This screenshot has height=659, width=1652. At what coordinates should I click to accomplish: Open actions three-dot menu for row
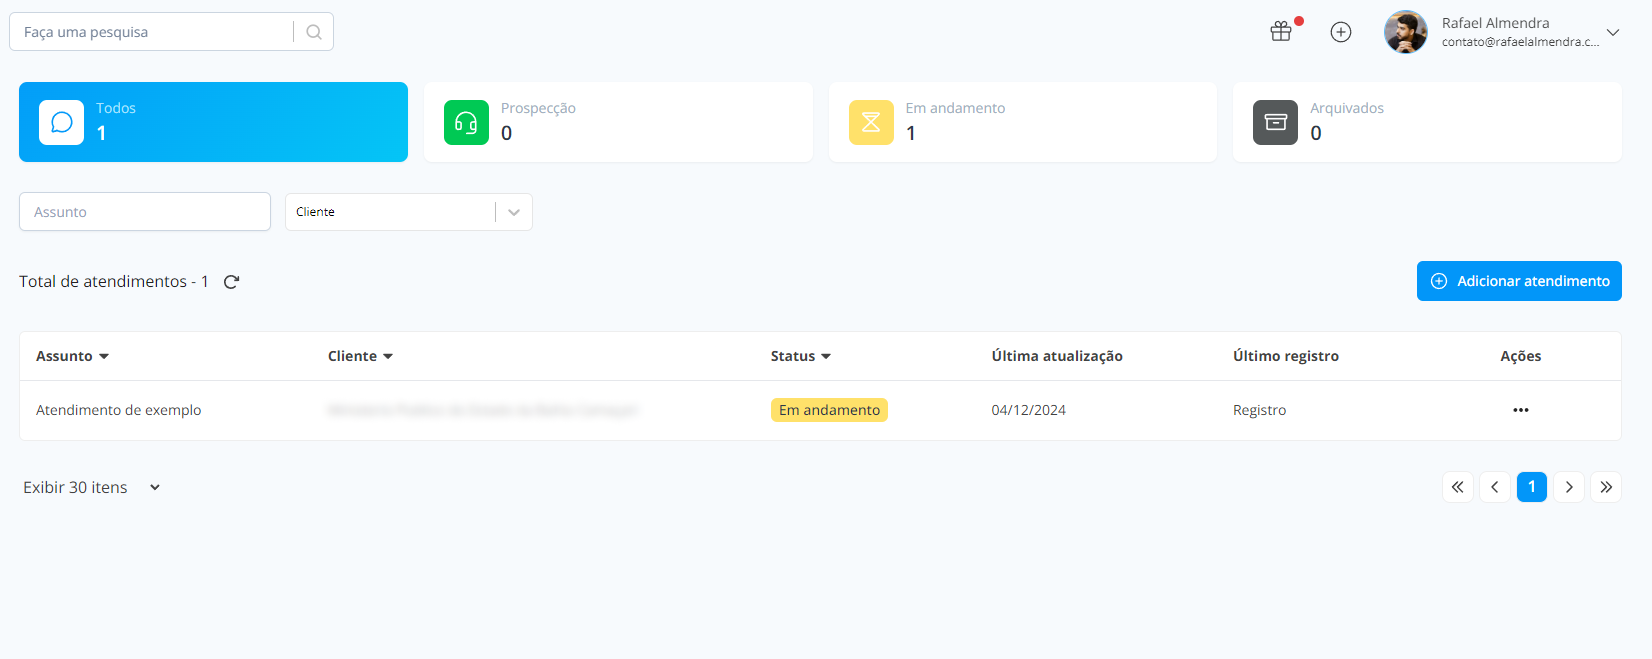click(x=1521, y=410)
